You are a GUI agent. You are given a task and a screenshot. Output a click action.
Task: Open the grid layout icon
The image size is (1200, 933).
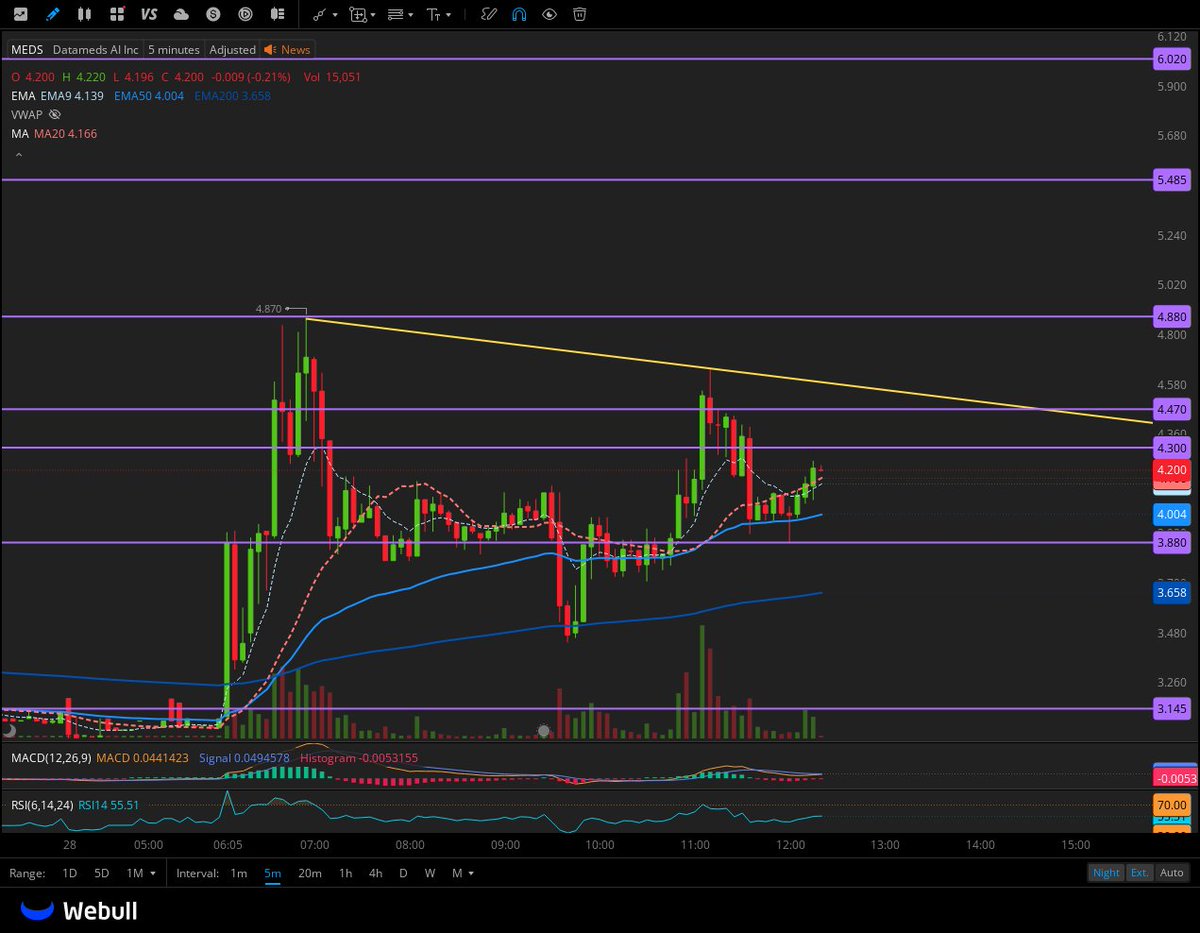[117, 14]
